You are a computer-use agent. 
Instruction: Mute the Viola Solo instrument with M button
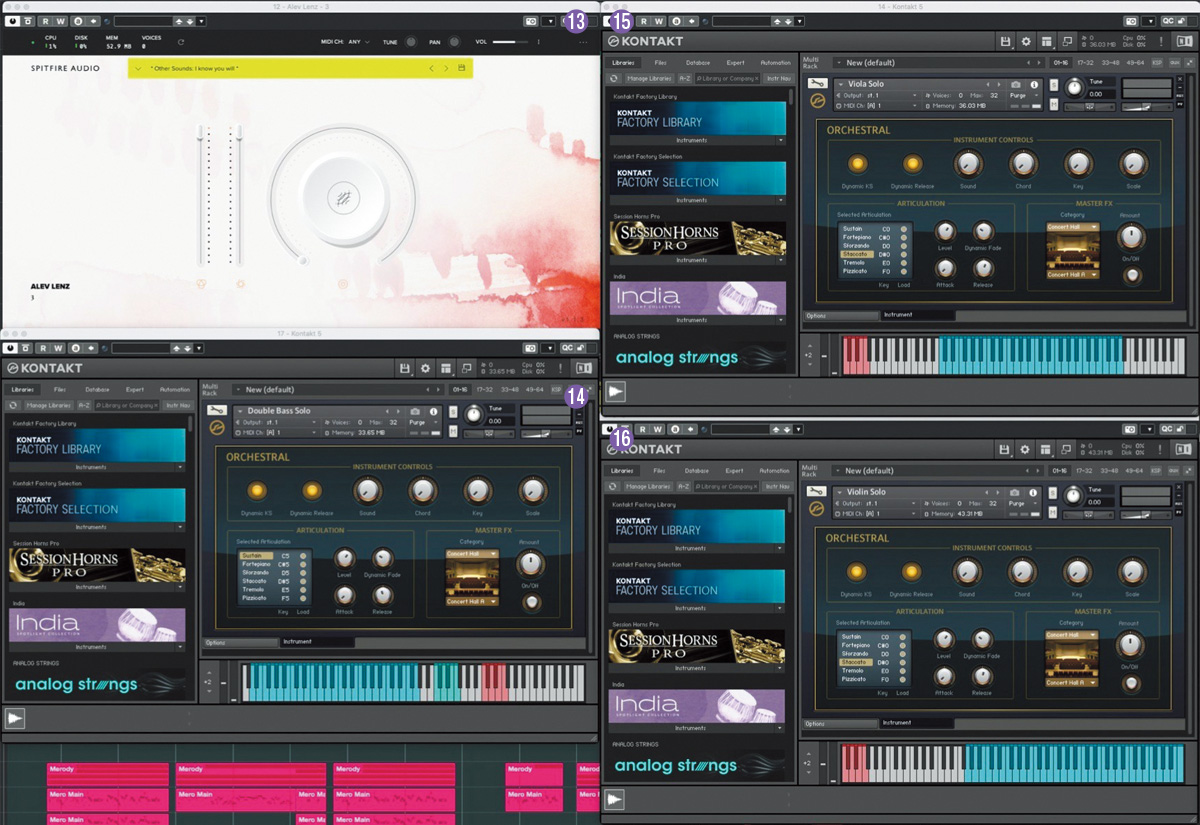[x=1052, y=106]
